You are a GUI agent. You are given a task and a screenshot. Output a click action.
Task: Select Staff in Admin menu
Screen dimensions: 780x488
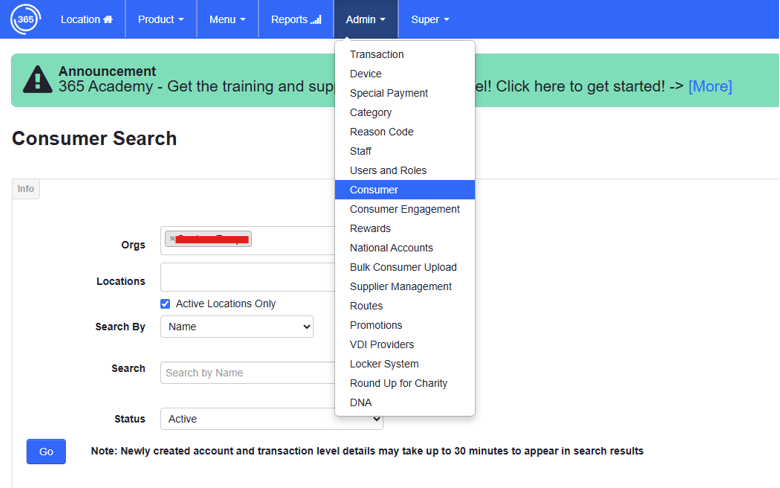click(405, 151)
